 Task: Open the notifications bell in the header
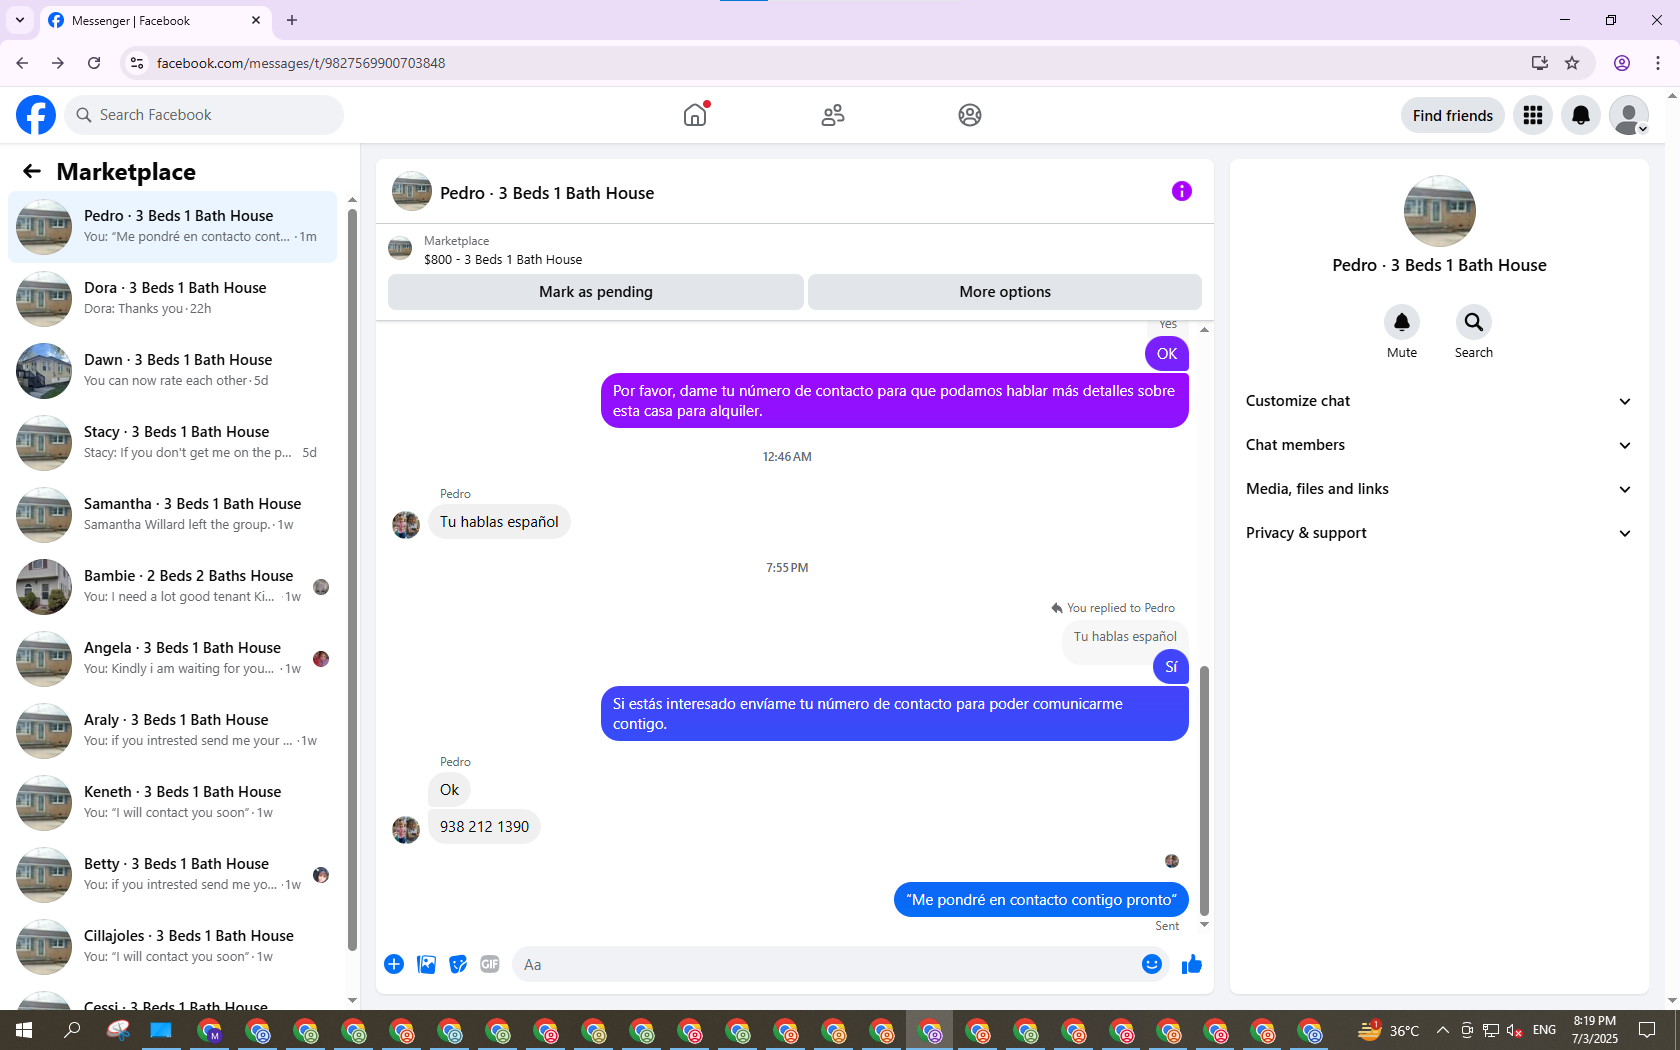tap(1581, 115)
